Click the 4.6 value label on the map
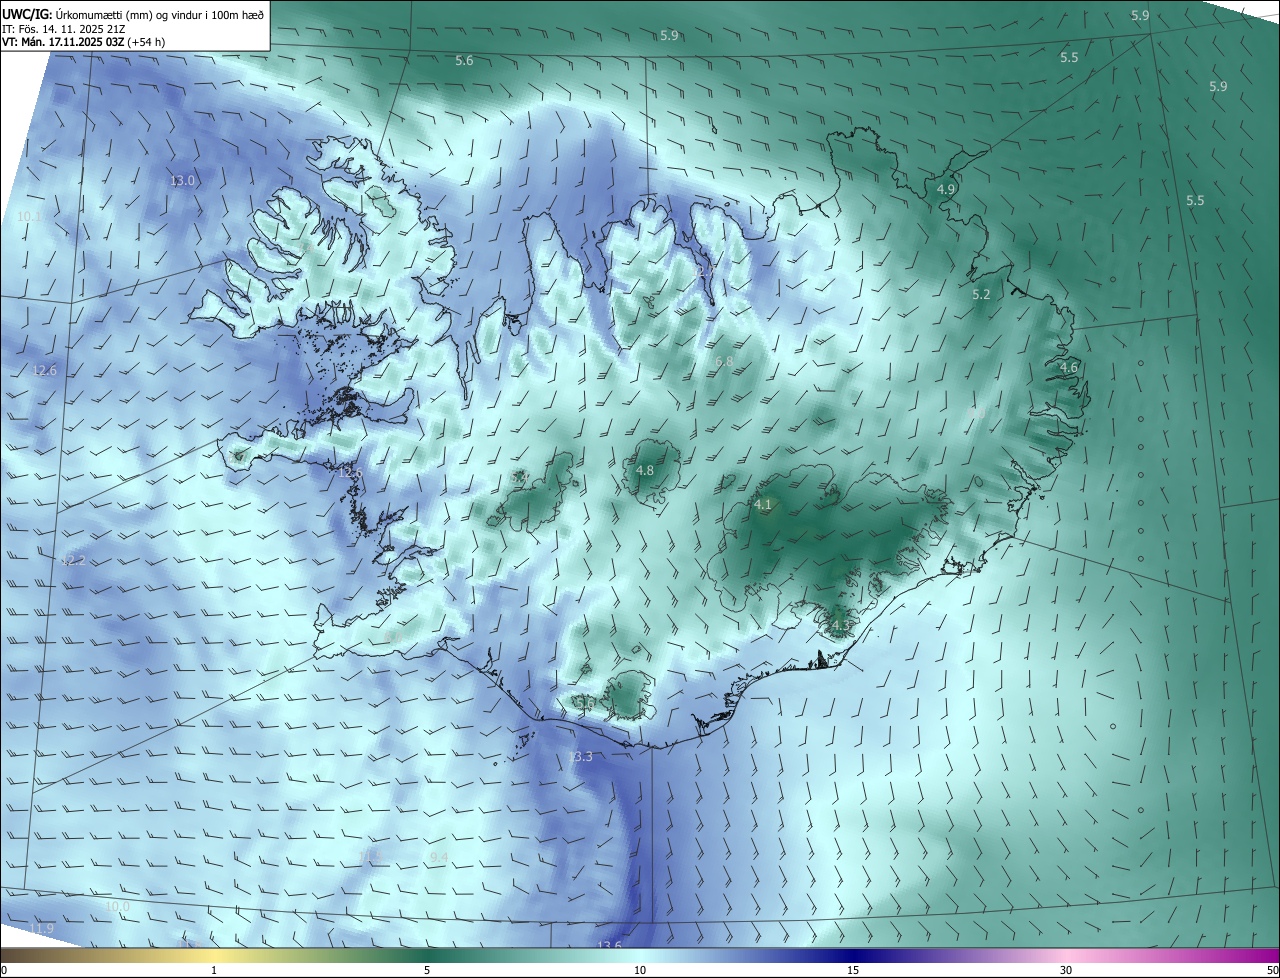Image resolution: width=1280 pixels, height=978 pixels. (x=1069, y=368)
